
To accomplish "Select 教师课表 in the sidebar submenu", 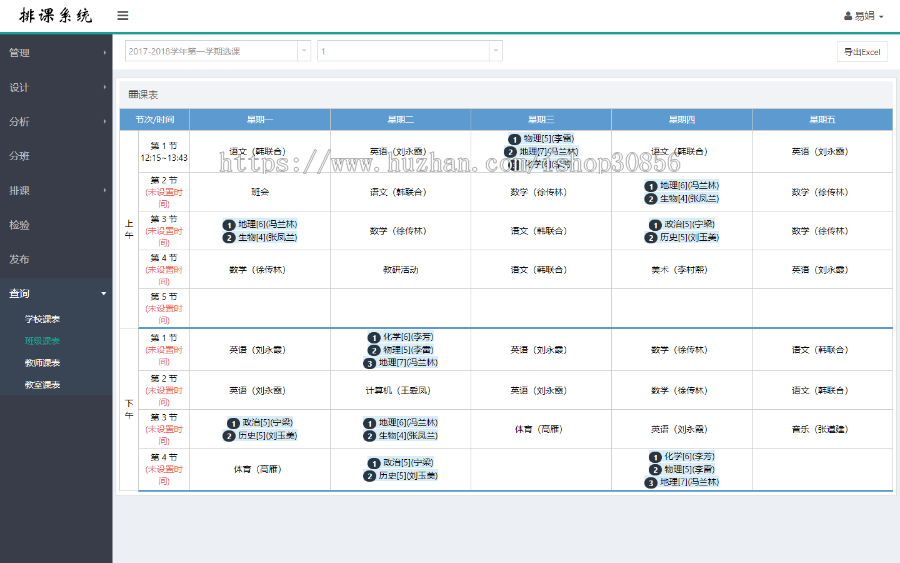I will pos(42,363).
